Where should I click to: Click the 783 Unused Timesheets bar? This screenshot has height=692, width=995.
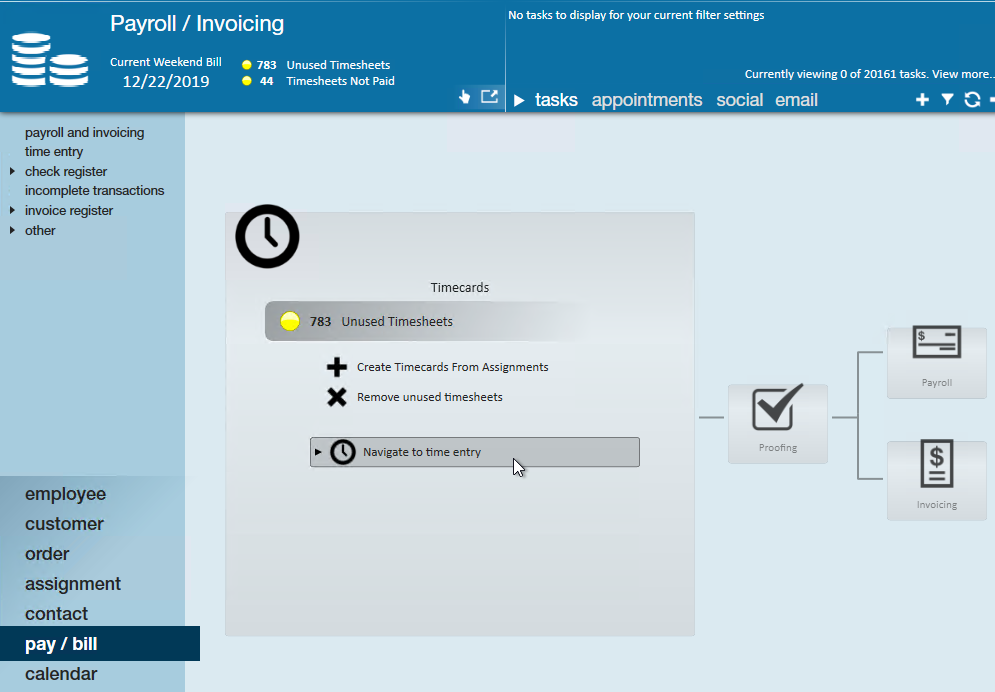coord(425,321)
